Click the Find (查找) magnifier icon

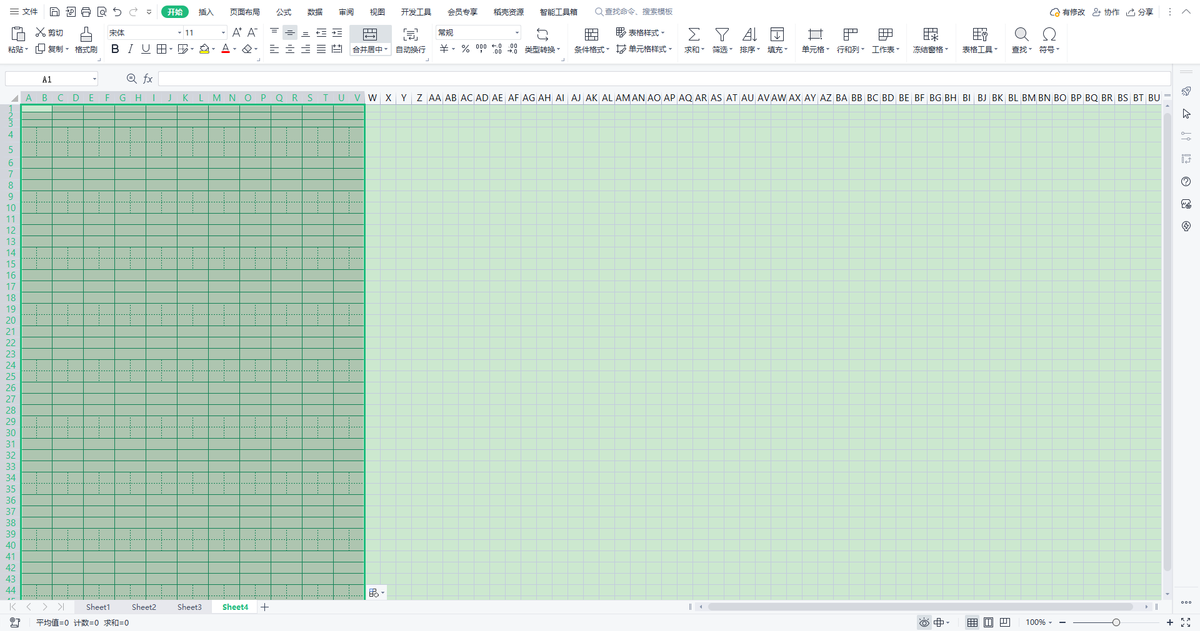pos(1021,34)
